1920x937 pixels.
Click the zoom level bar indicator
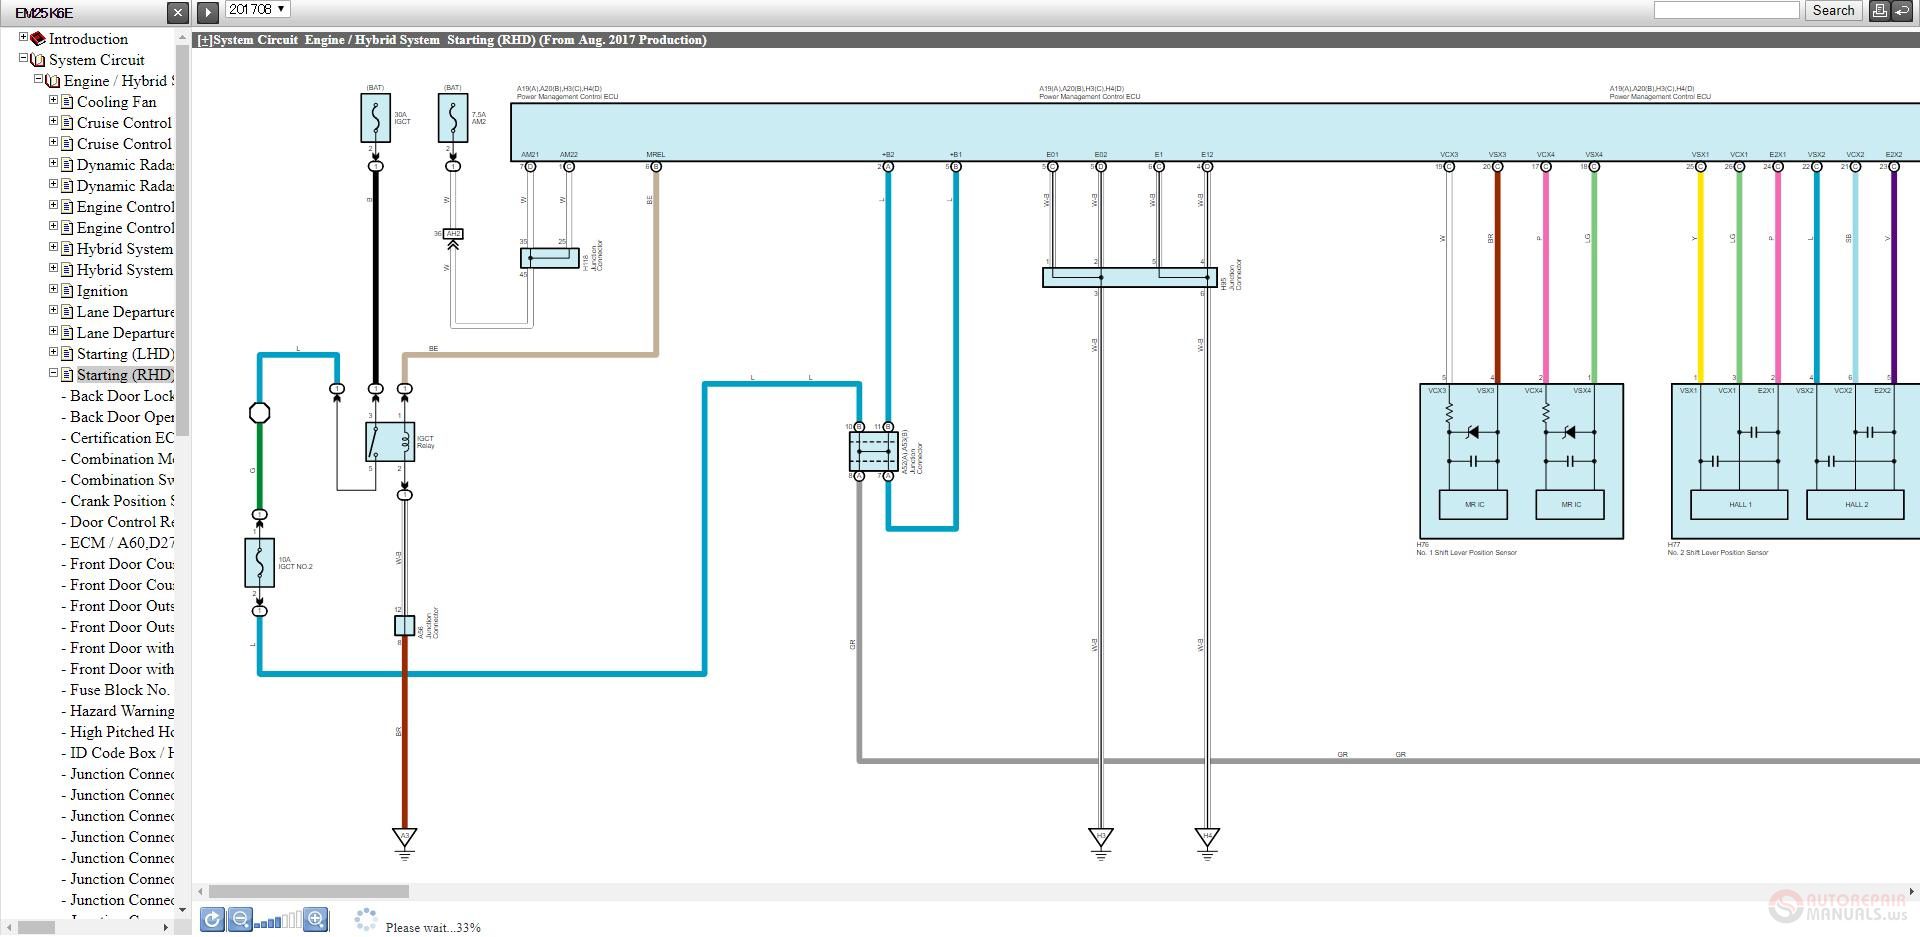[278, 920]
